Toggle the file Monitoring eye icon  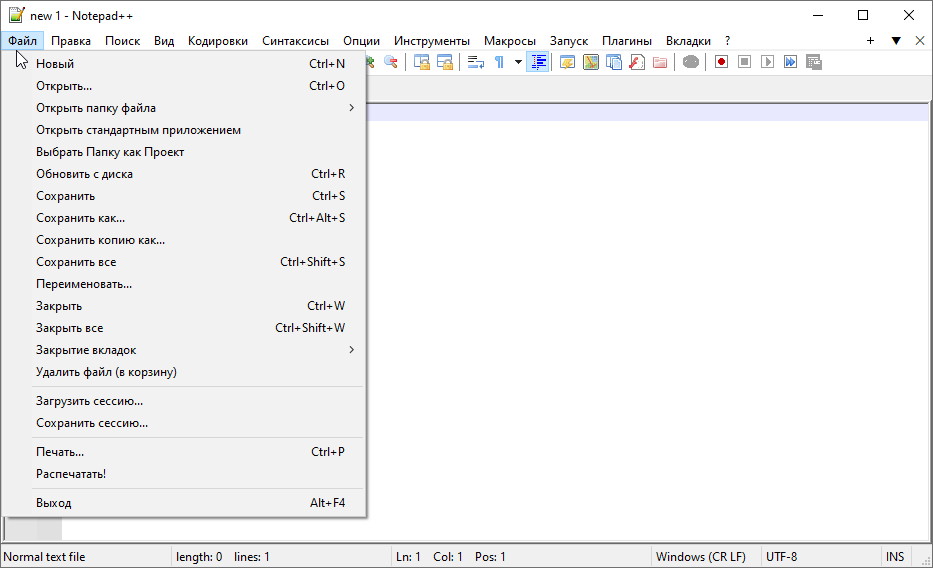coord(691,62)
